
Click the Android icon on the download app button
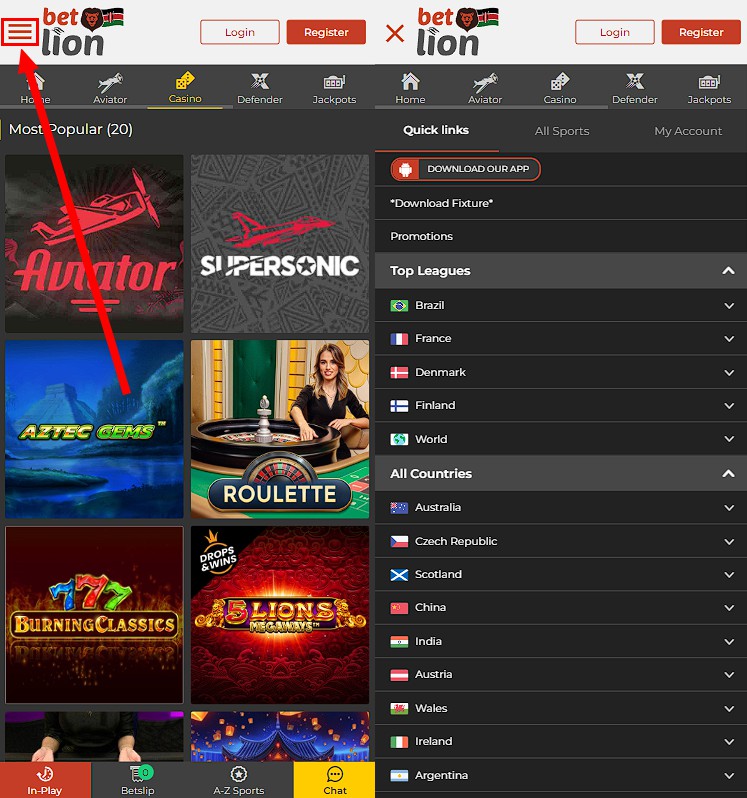click(406, 169)
